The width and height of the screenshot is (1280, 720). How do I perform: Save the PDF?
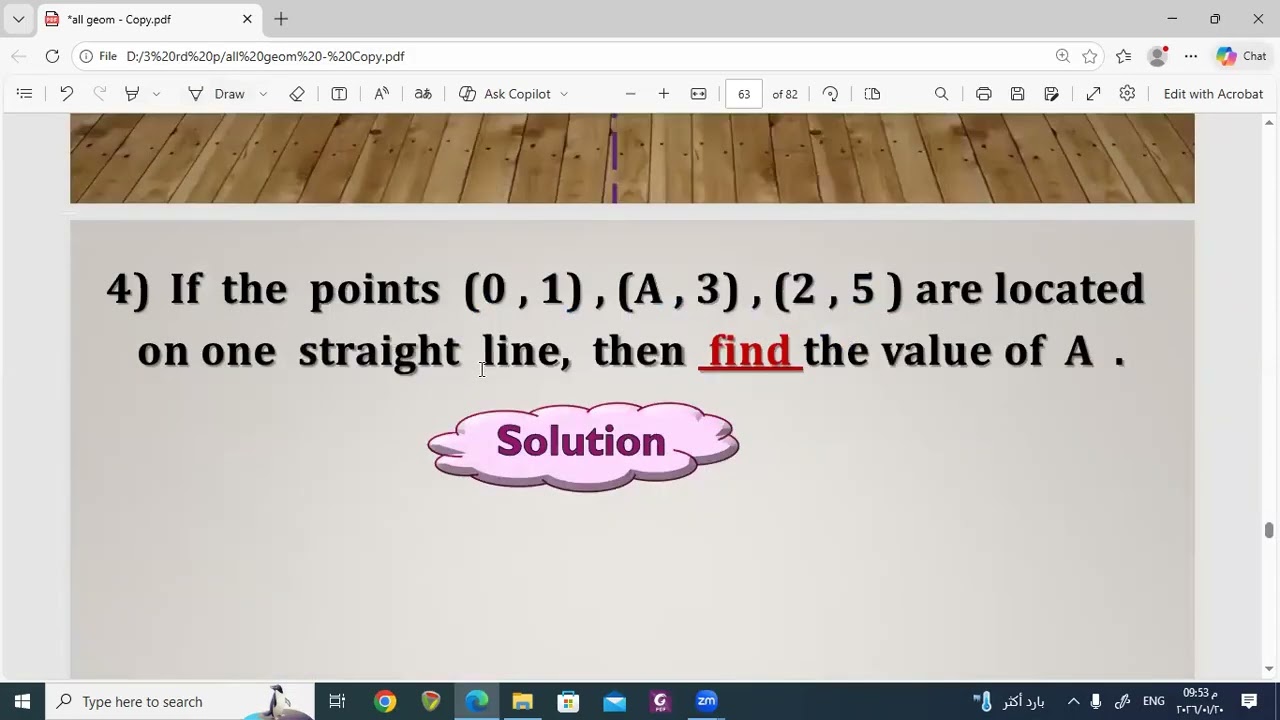pos(1017,94)
